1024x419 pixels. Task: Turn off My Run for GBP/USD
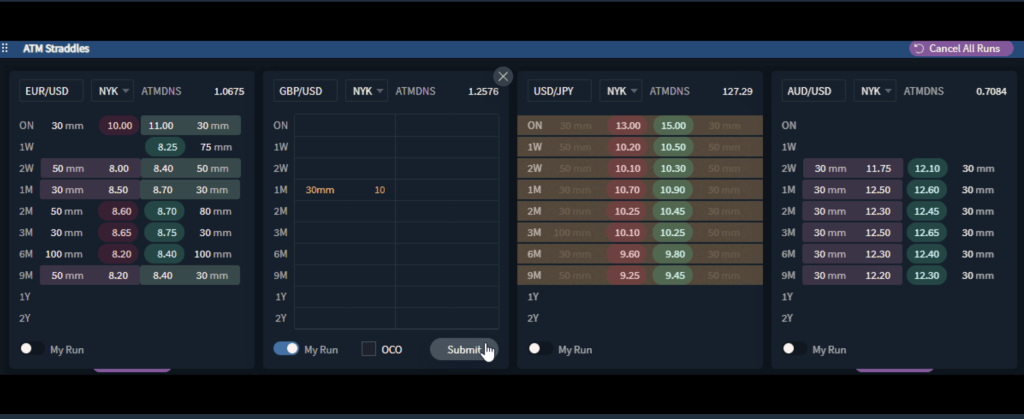coord(286,349)
